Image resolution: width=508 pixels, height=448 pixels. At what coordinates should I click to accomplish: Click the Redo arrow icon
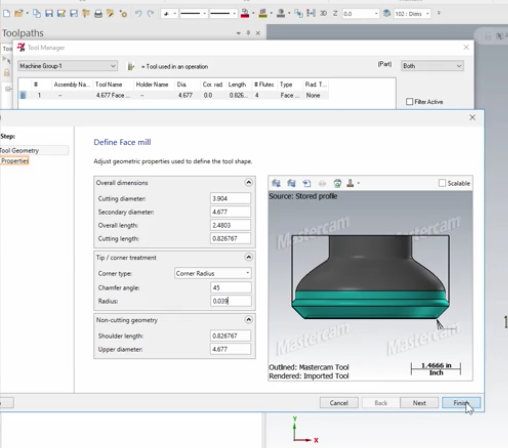tap(150, 14)
